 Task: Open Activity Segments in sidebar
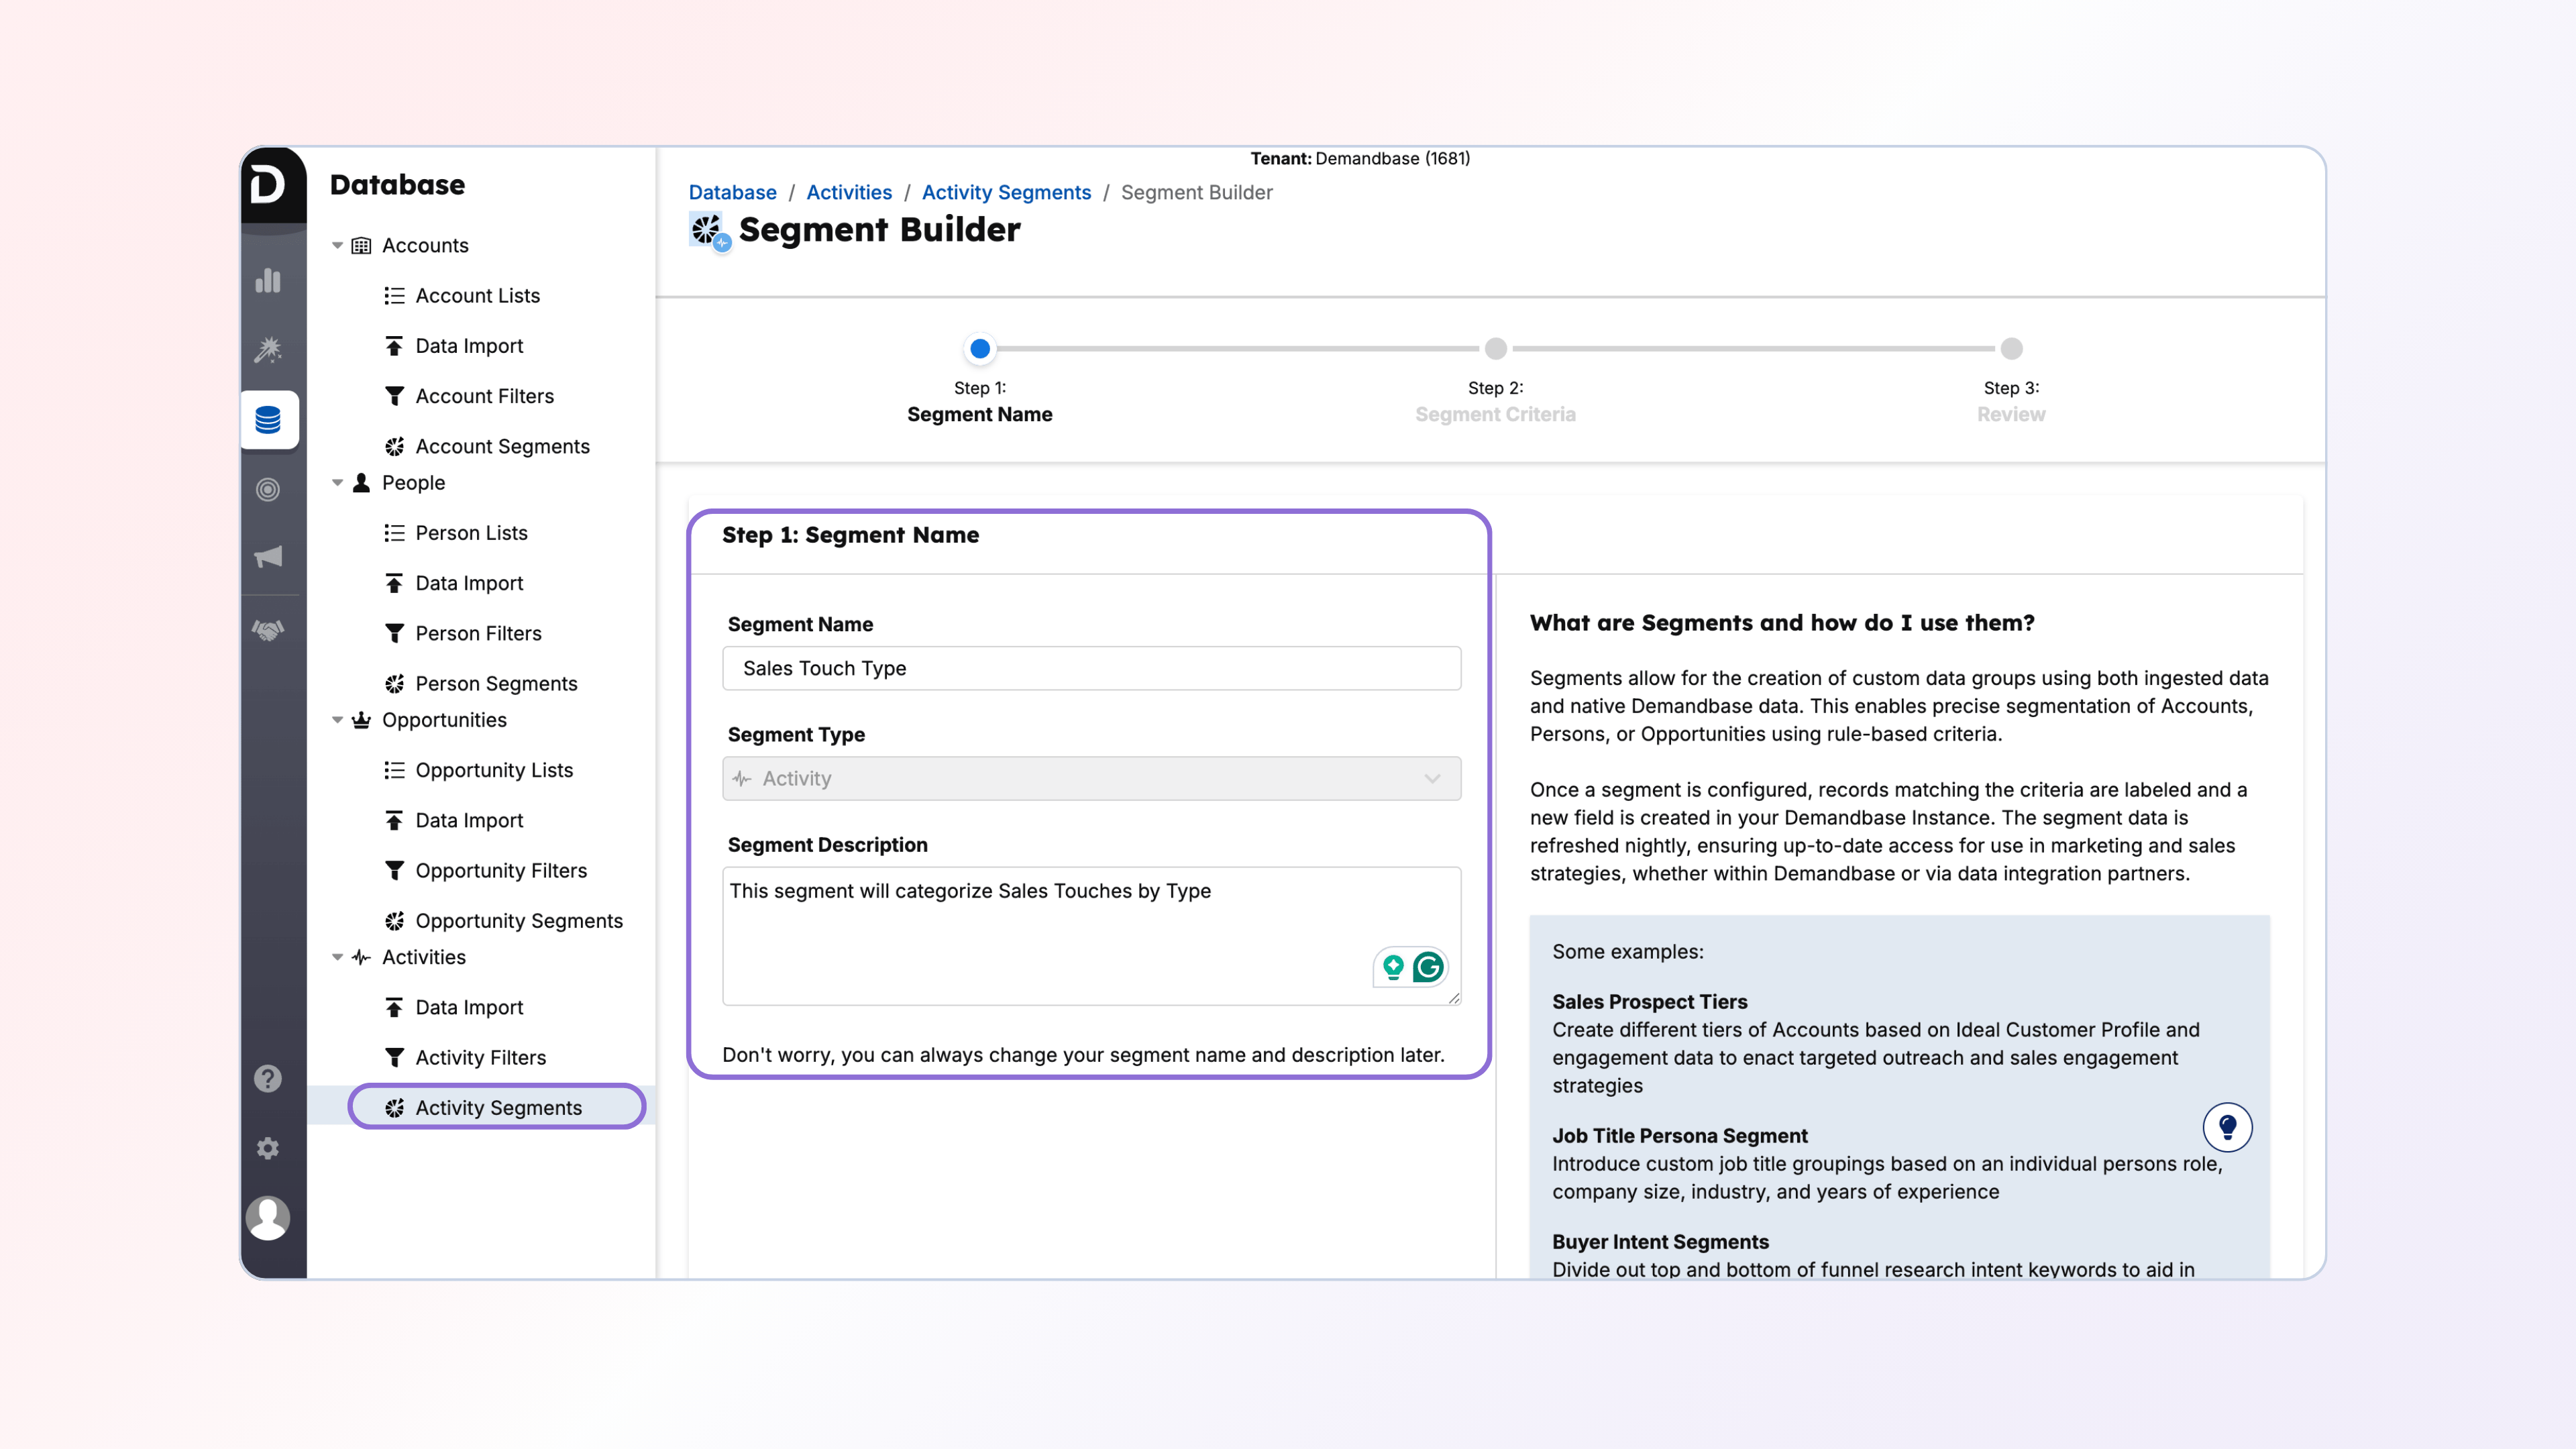498,1107
